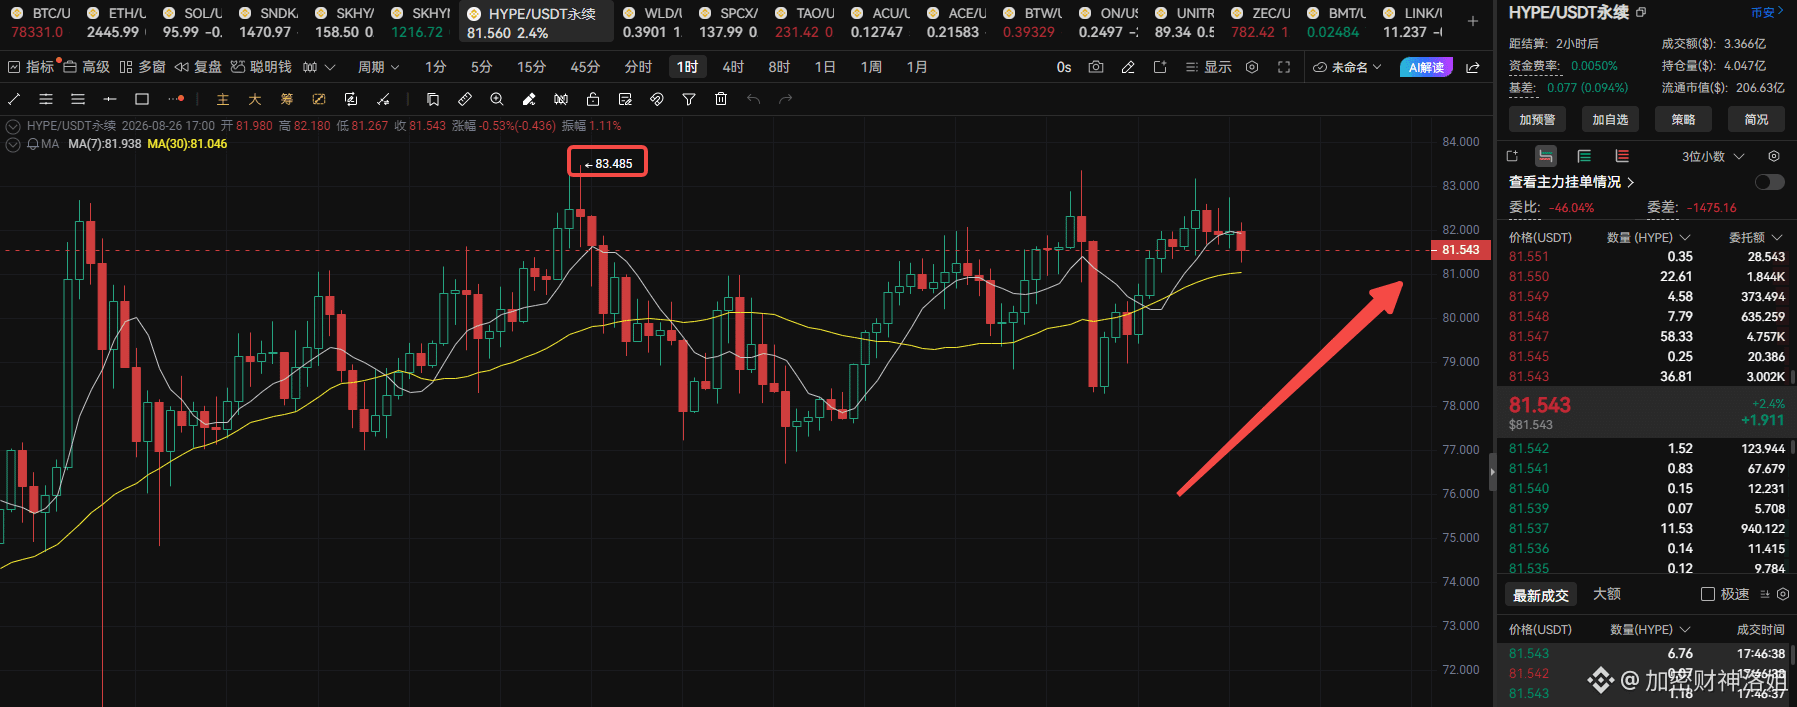Select the trend line drawing tool
Viewport: 1797px width, 707px height.
click(x=14, y=99)
